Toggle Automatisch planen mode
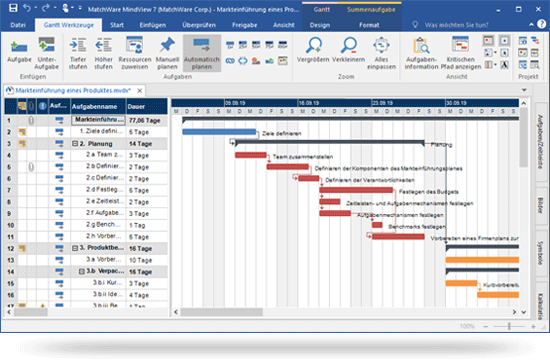550x363 pixels. pyautogui.click(x=202, y=53)
